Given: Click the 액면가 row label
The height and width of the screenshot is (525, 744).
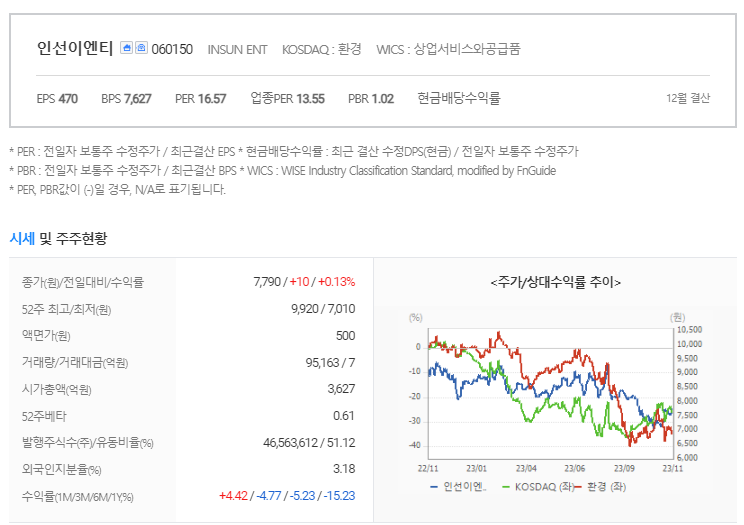Looking at the screenshot, I should pyautogui.click(x=46, y=336).
